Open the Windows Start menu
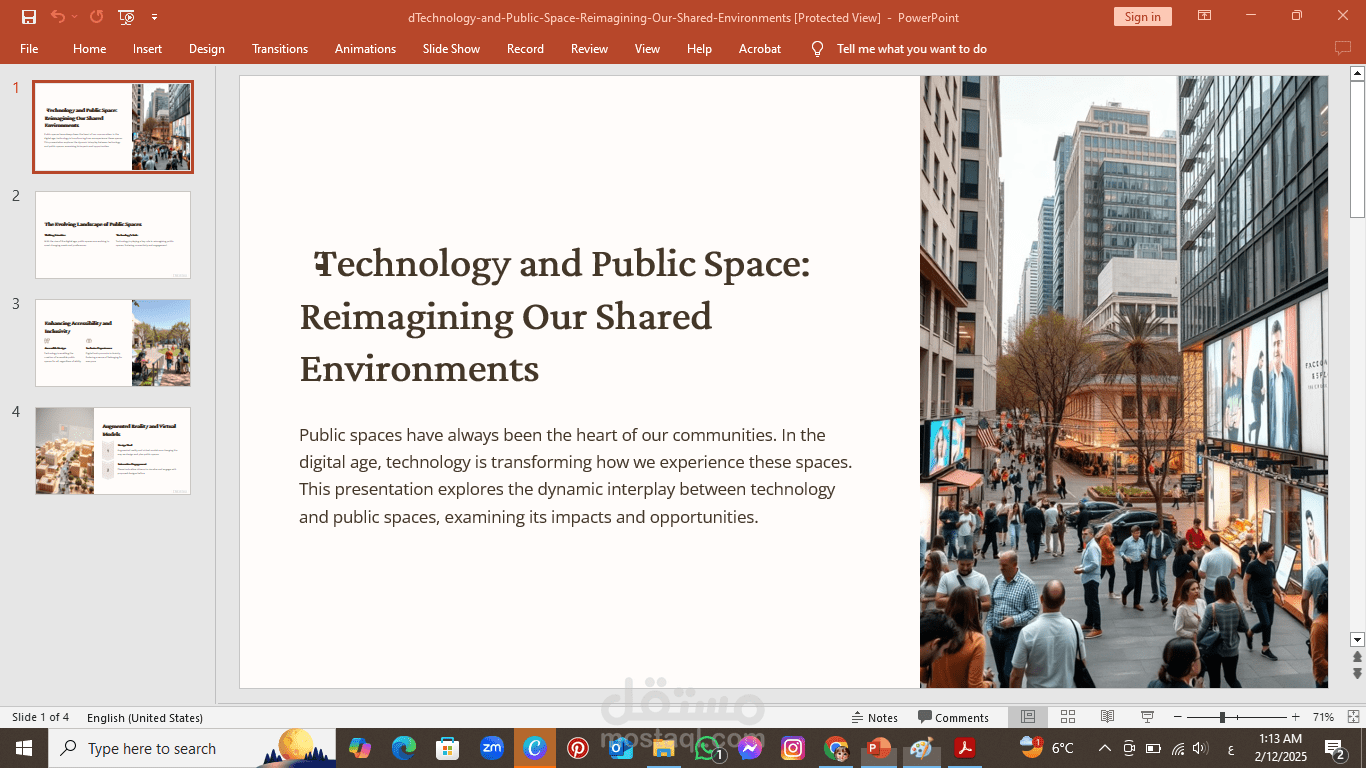 (x=23, y=748)
